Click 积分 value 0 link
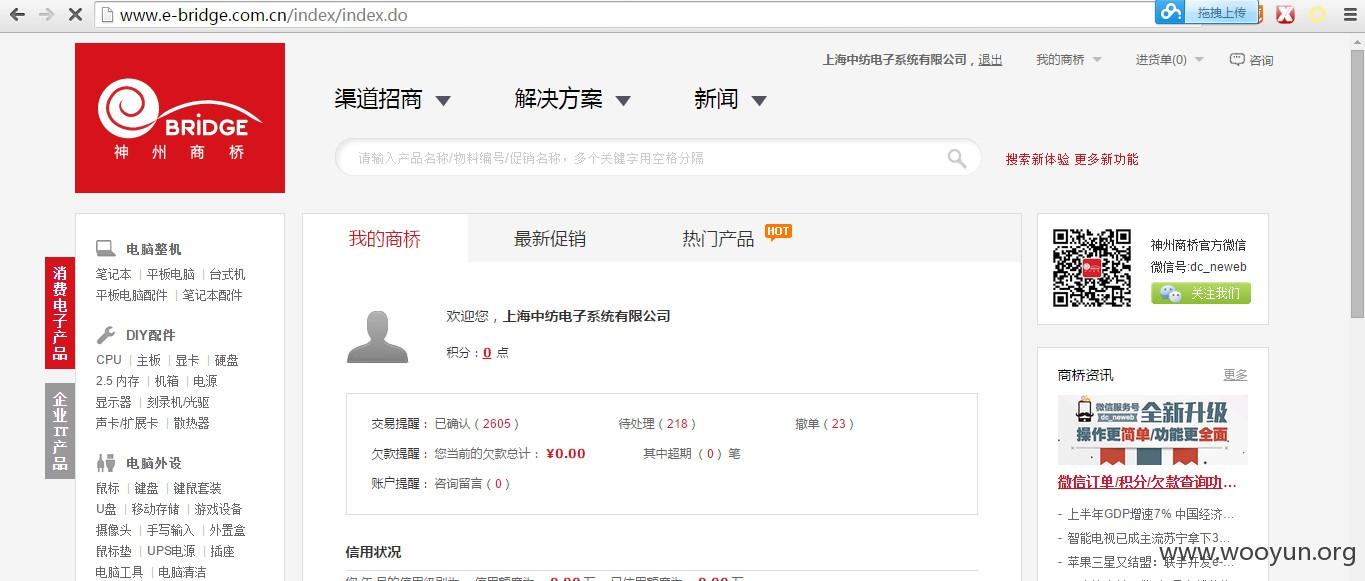 point(487,353)
